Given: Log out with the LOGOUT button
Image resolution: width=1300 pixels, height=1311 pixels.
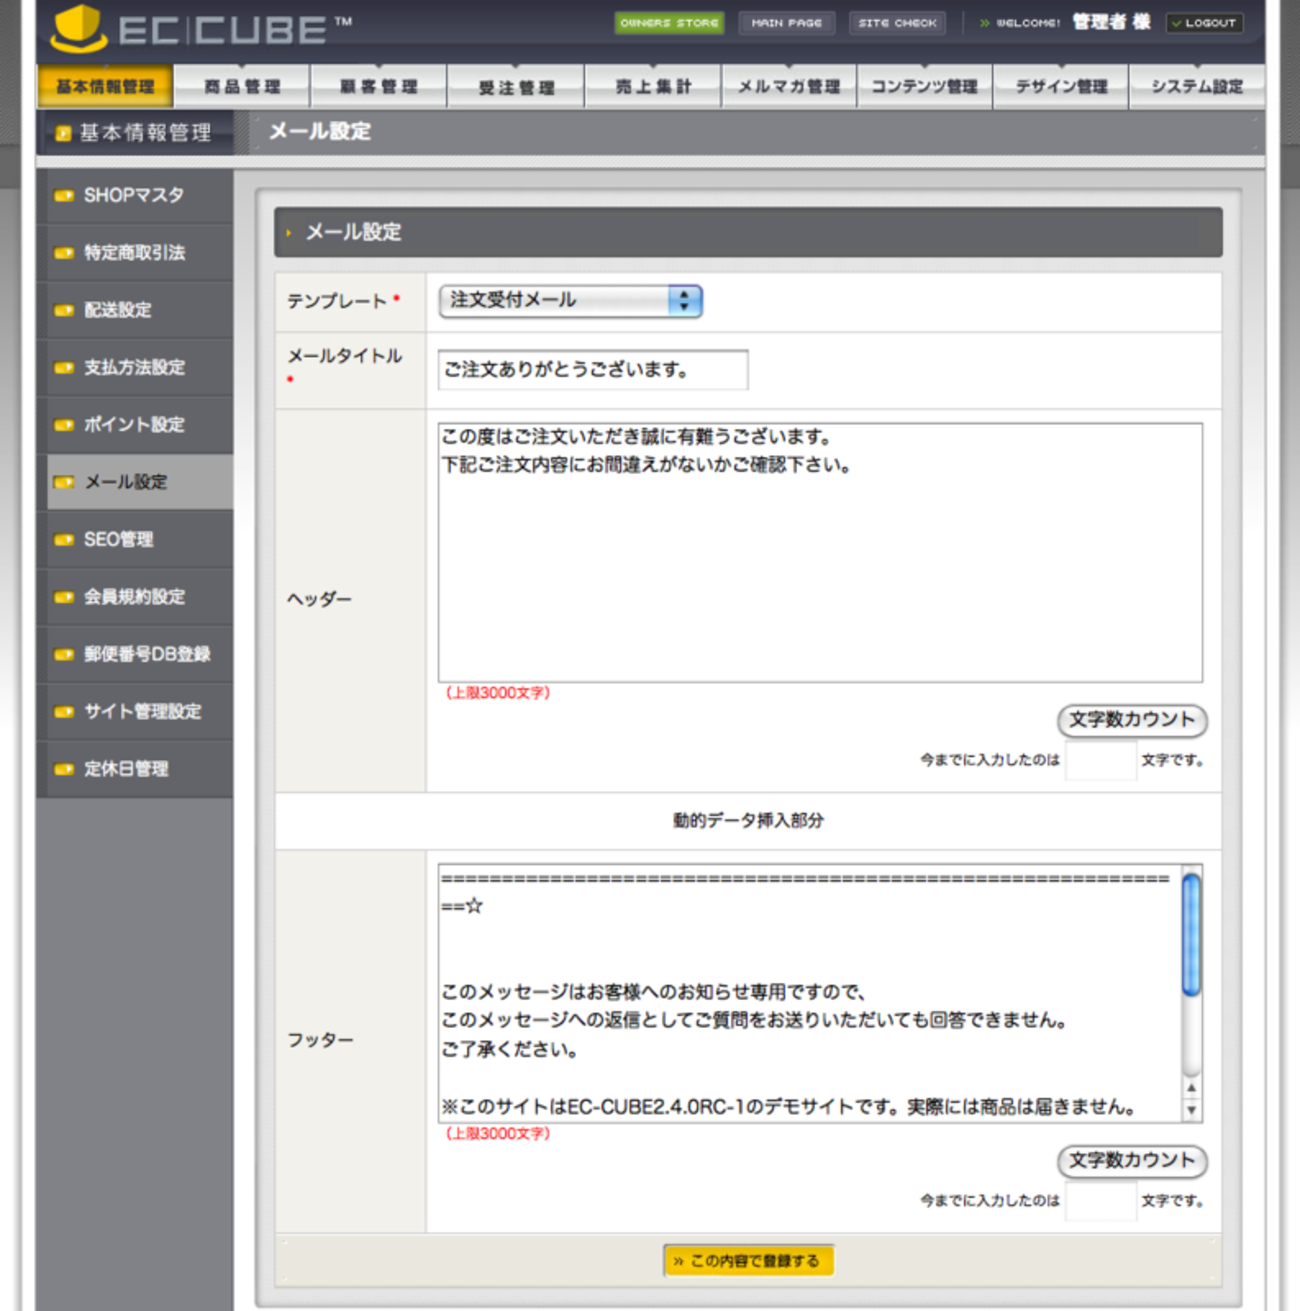Looking at the screenshot, I should [1204, 23].
